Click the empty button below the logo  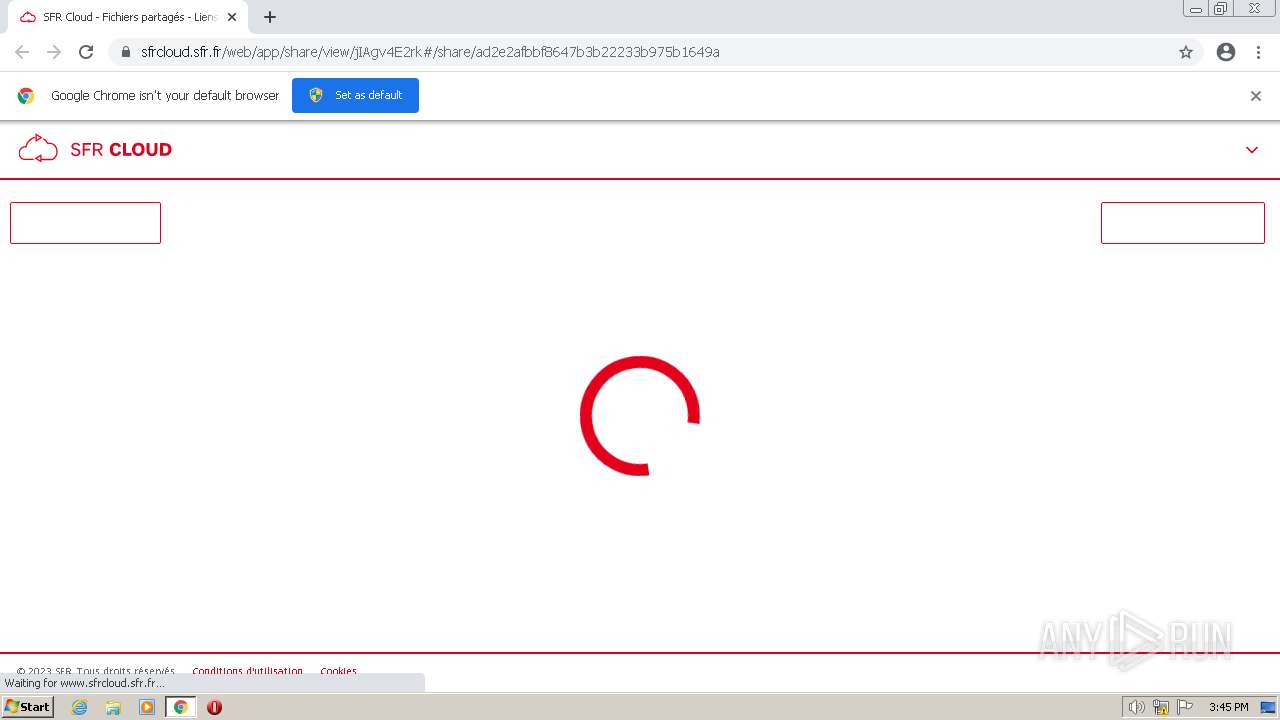point(85,223)
